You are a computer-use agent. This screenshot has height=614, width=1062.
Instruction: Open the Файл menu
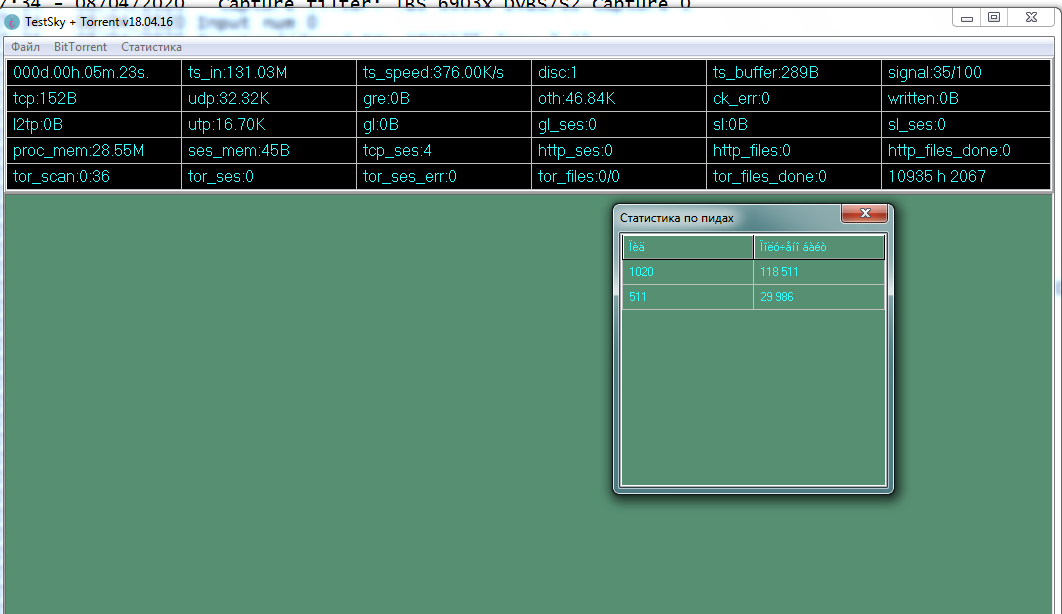[x=26, y=47]
